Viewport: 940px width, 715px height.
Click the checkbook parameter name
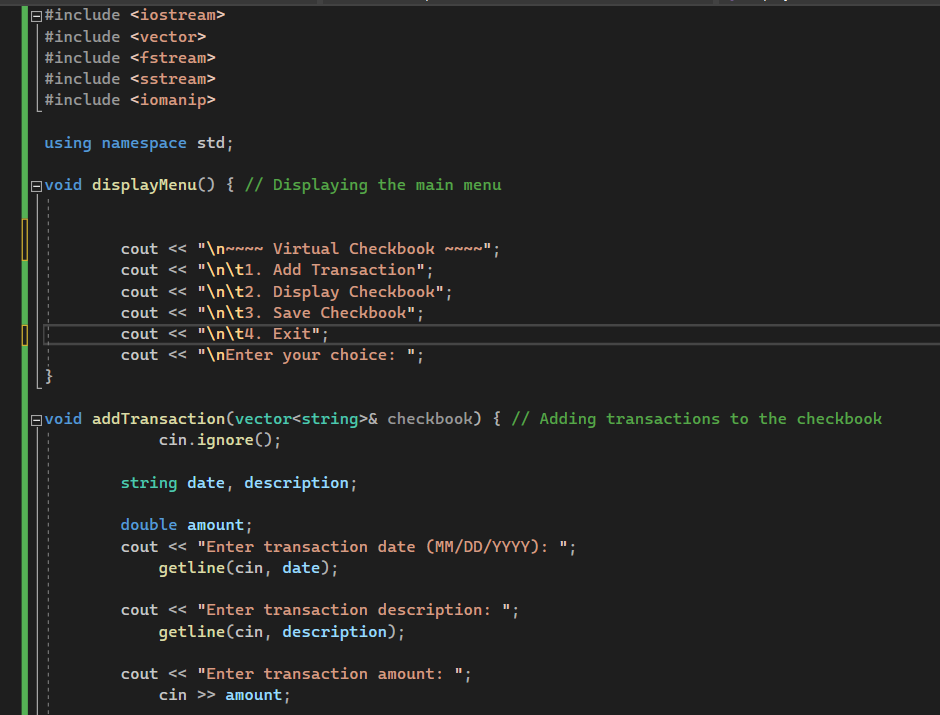432,418
